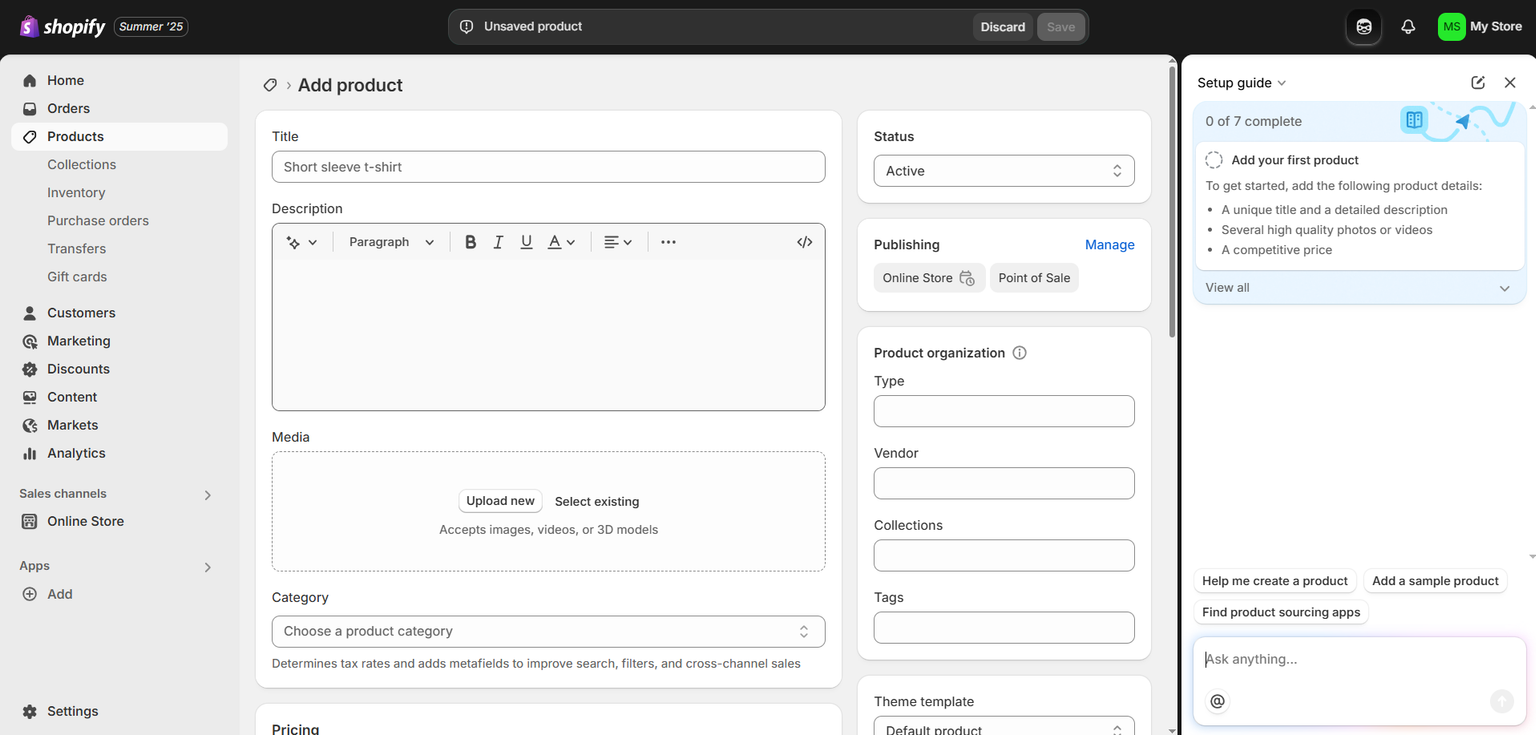
Task: Switch description to HTML code view
Action: coord(804,242)
